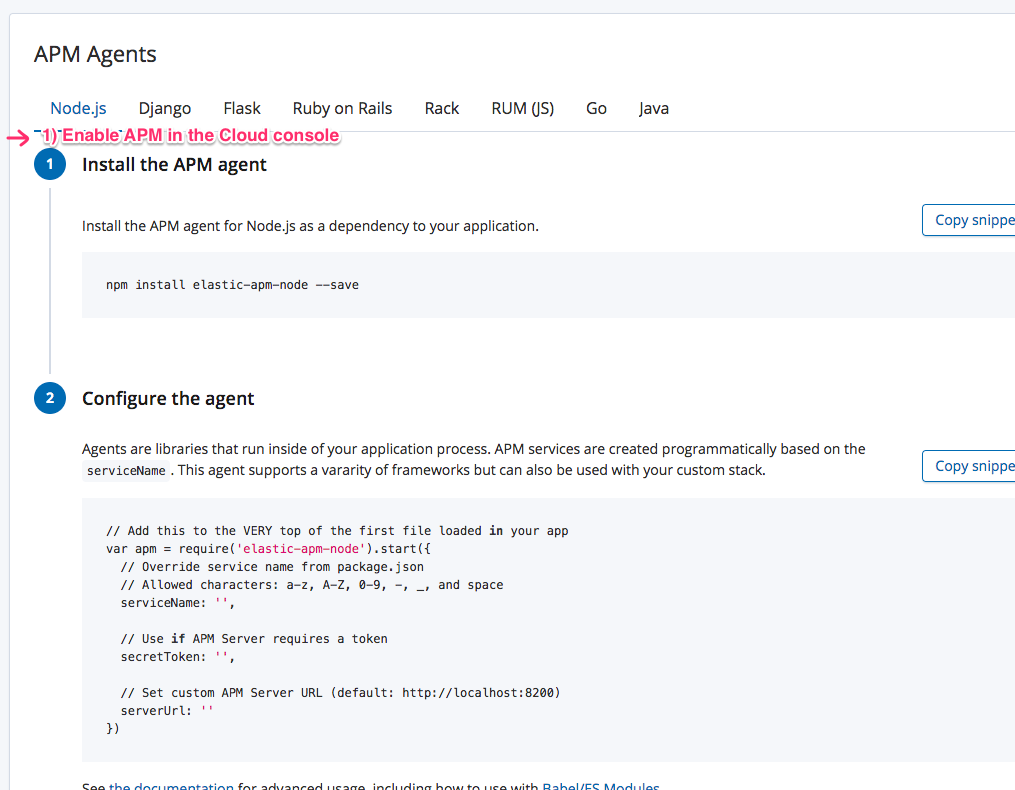
Task: Click the 'Override service name from package.json' comment
Action: [x=273, y=567]
